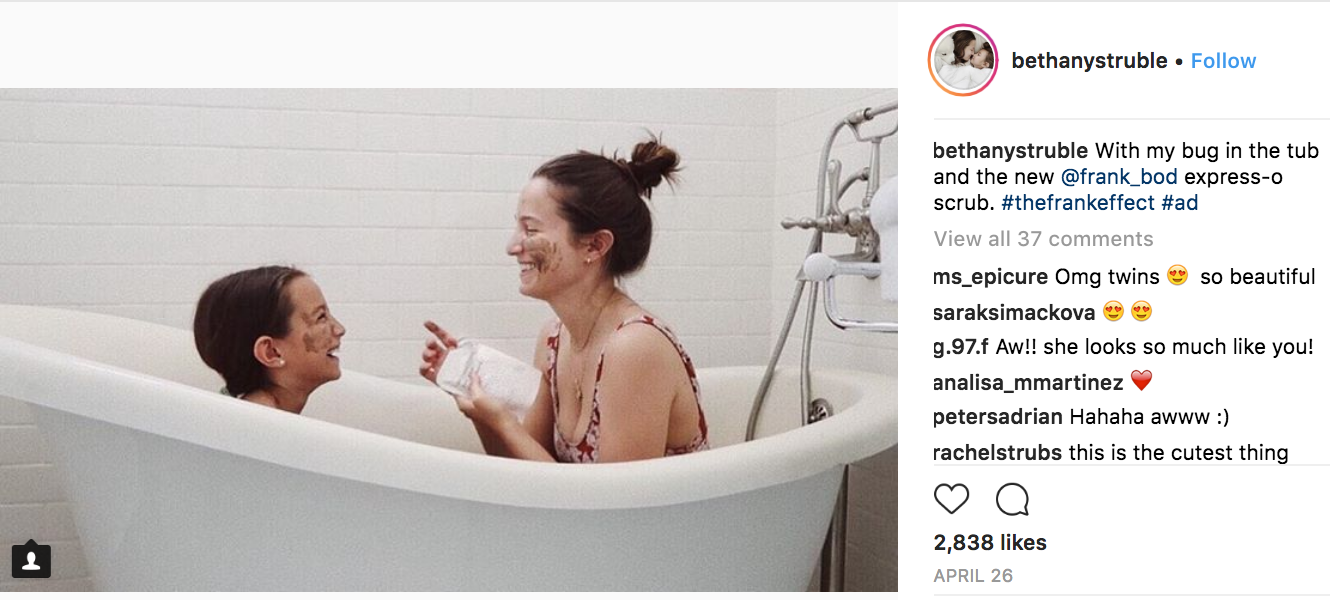View the 2,838 likes list

990,543
